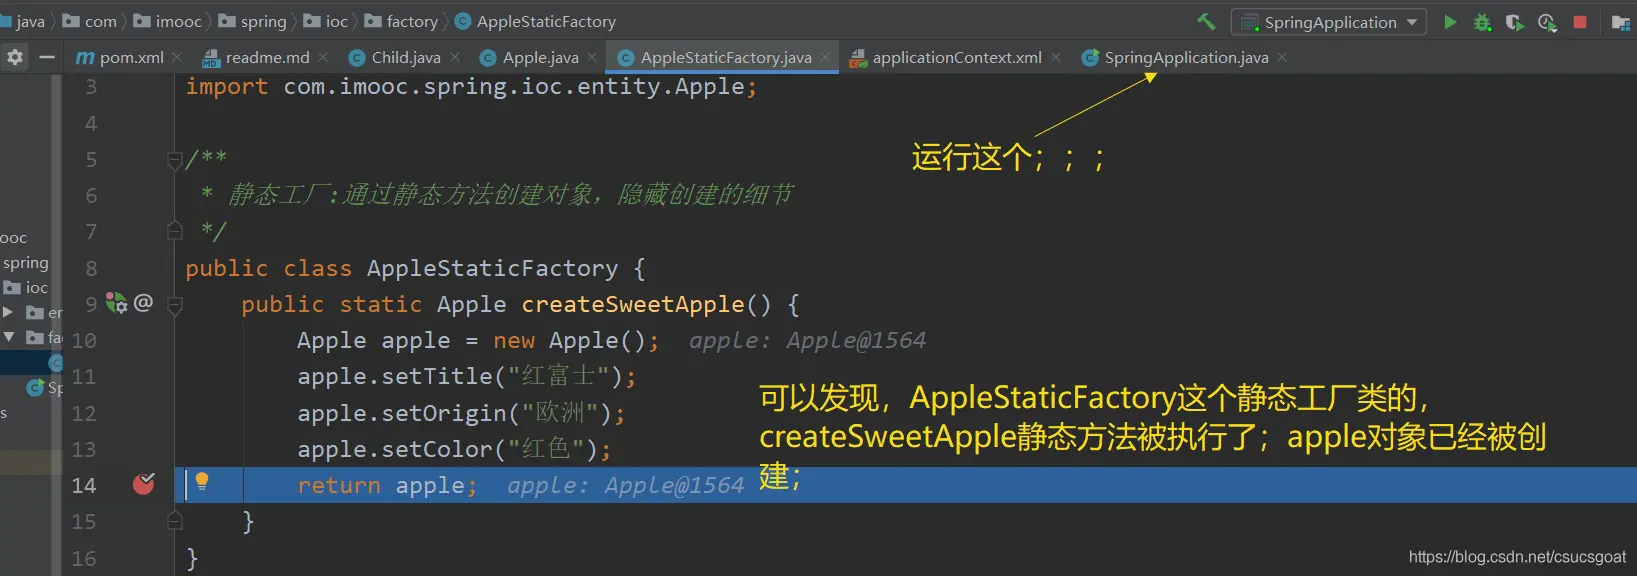Click the green Run button
This screenshot has width=1637, height=576.
1450,22
